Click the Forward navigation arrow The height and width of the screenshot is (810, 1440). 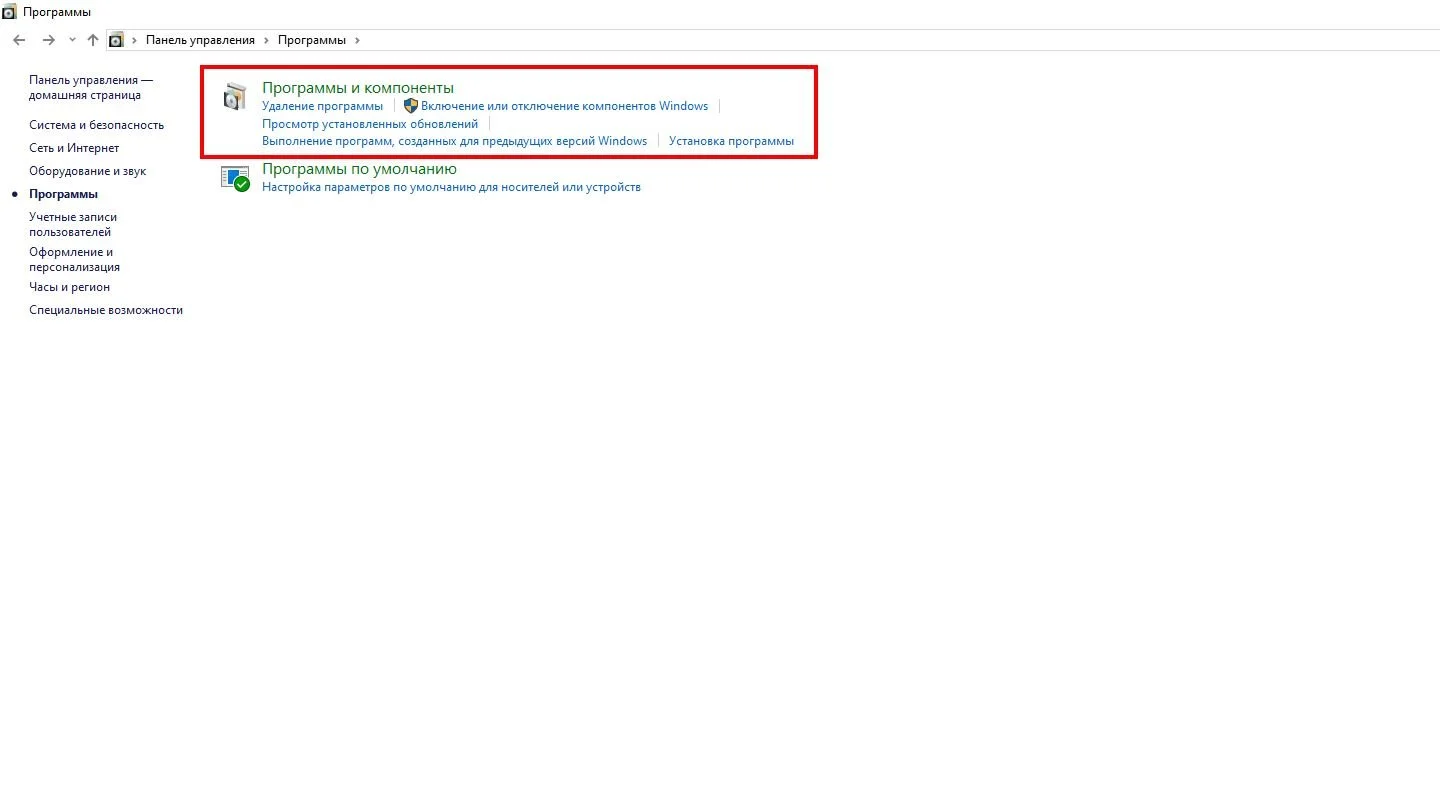(x=48, y=40)
